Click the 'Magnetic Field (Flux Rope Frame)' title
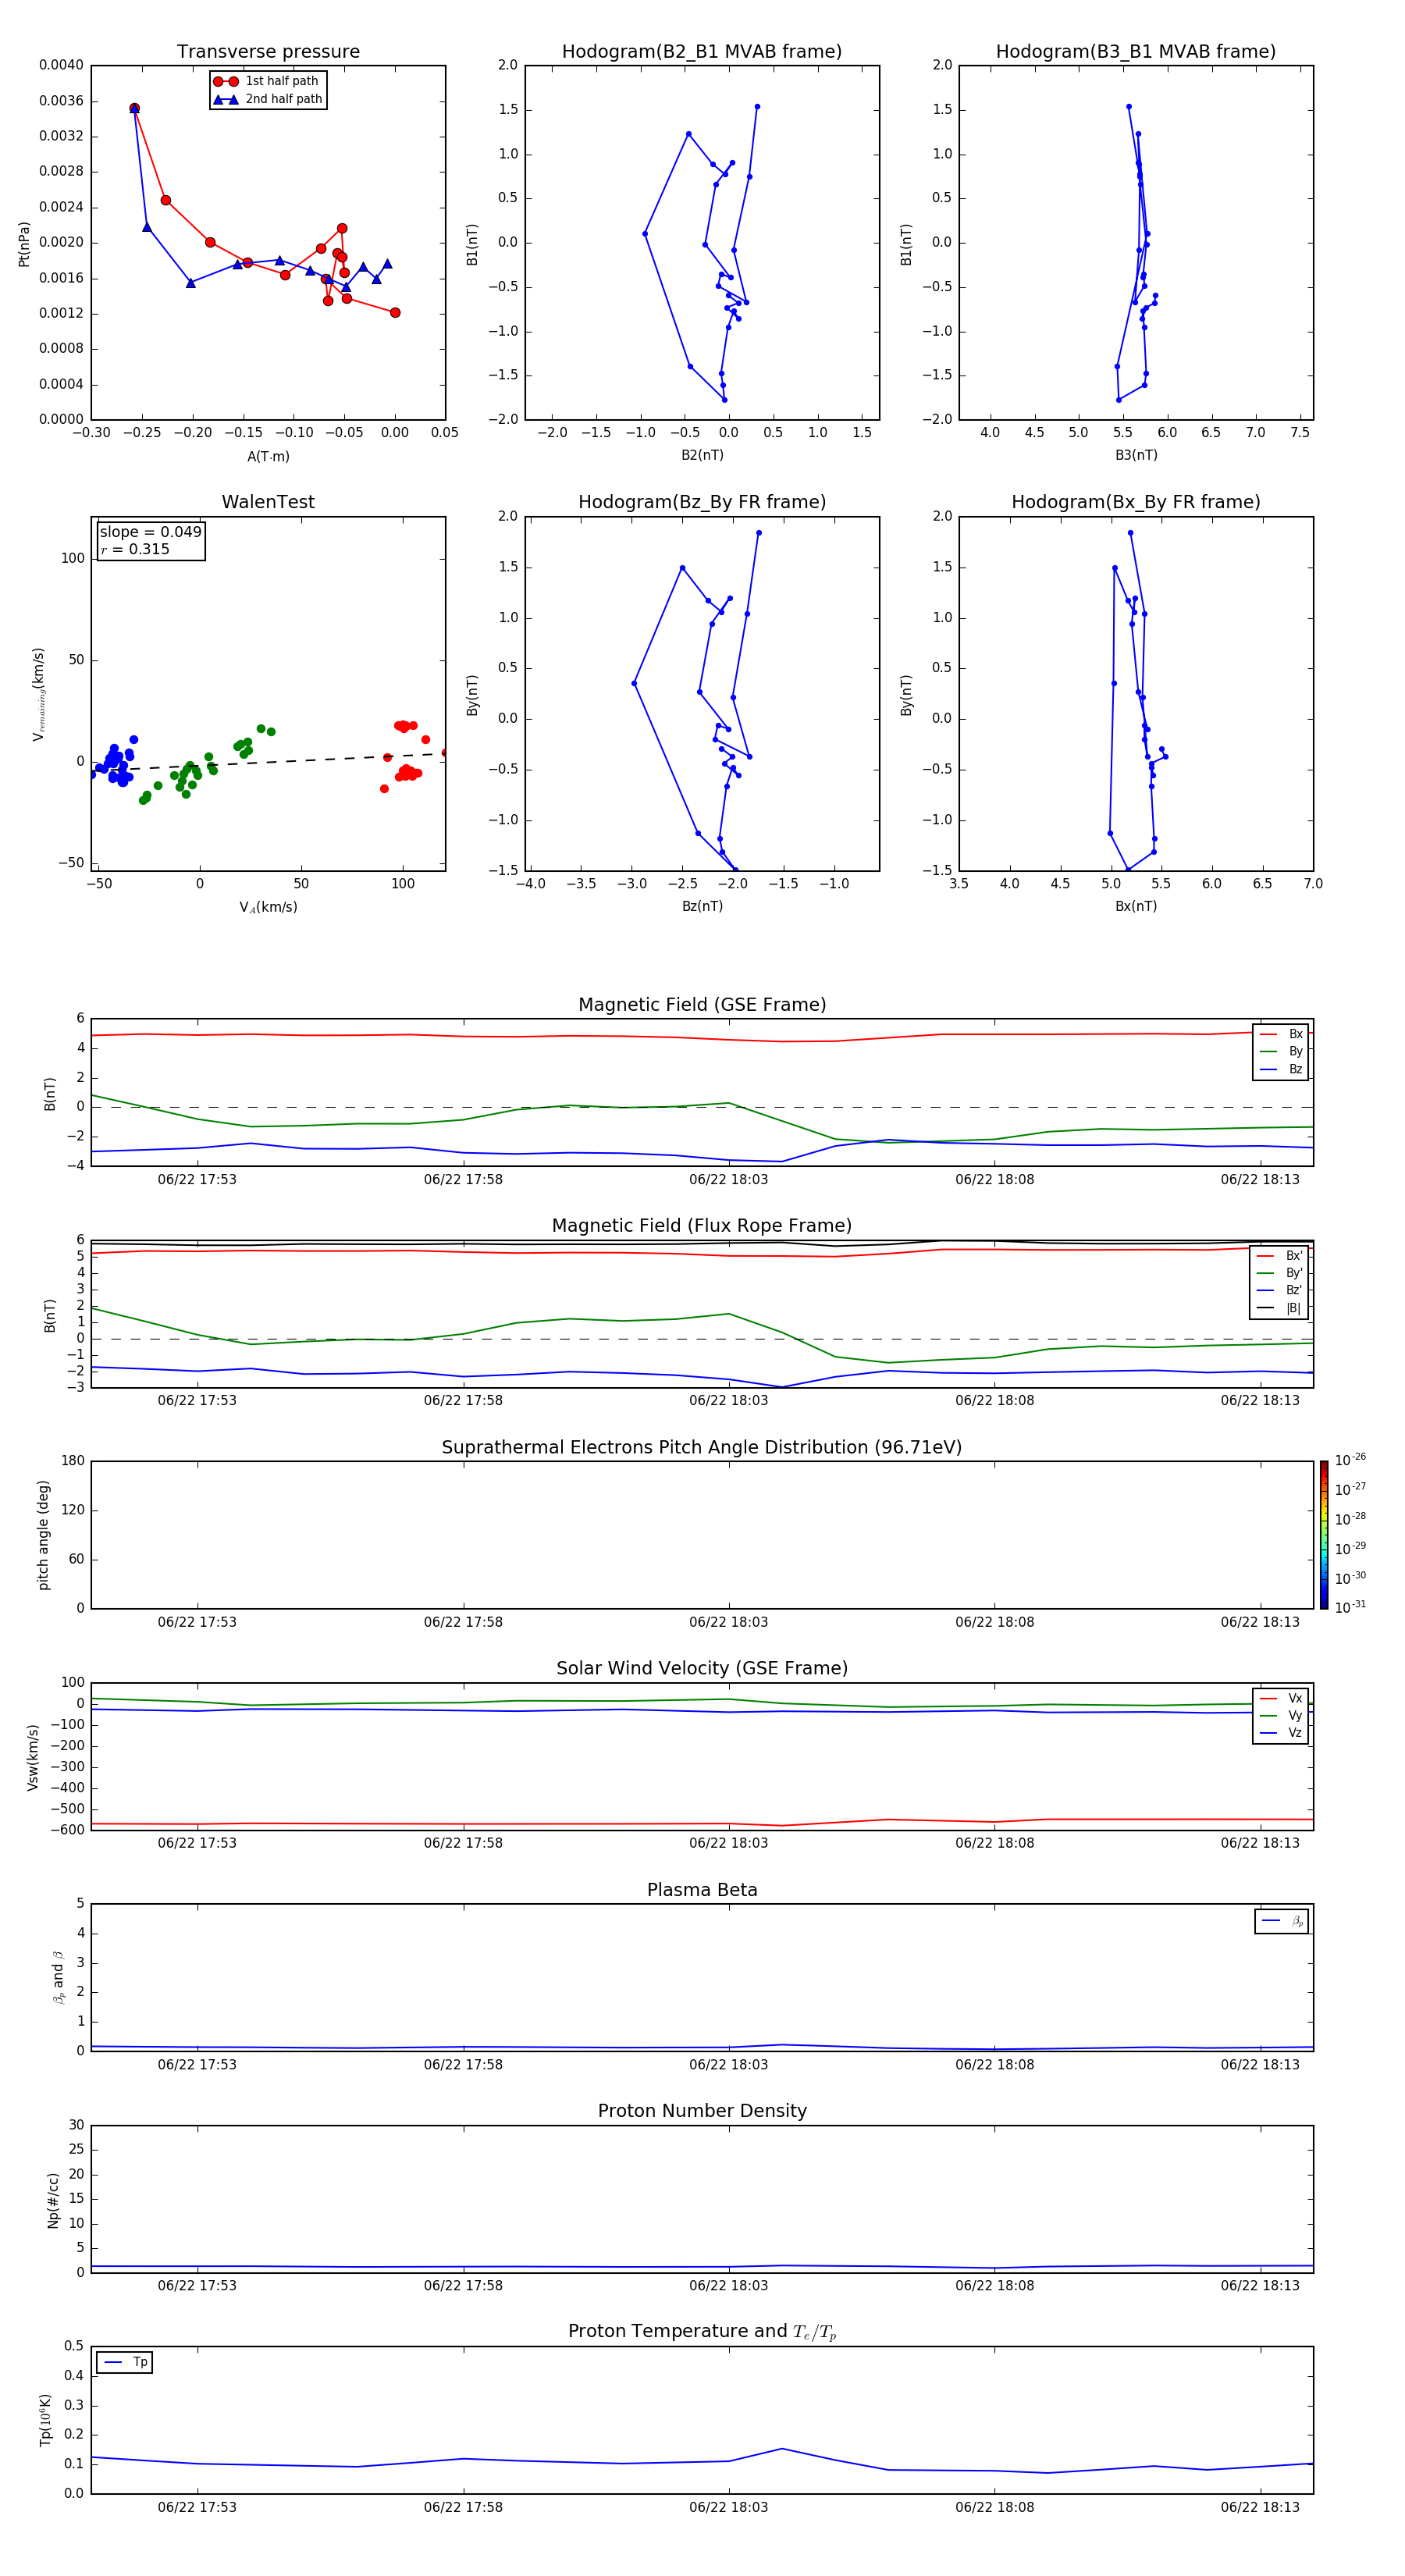This screenshot has width=1405, height=2576. click(x=702, y=1226)
